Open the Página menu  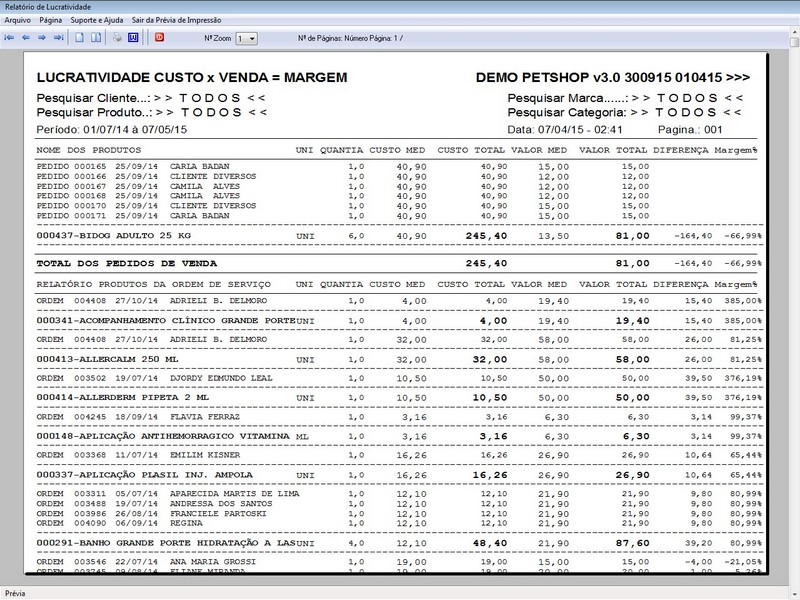pos(51,20)
